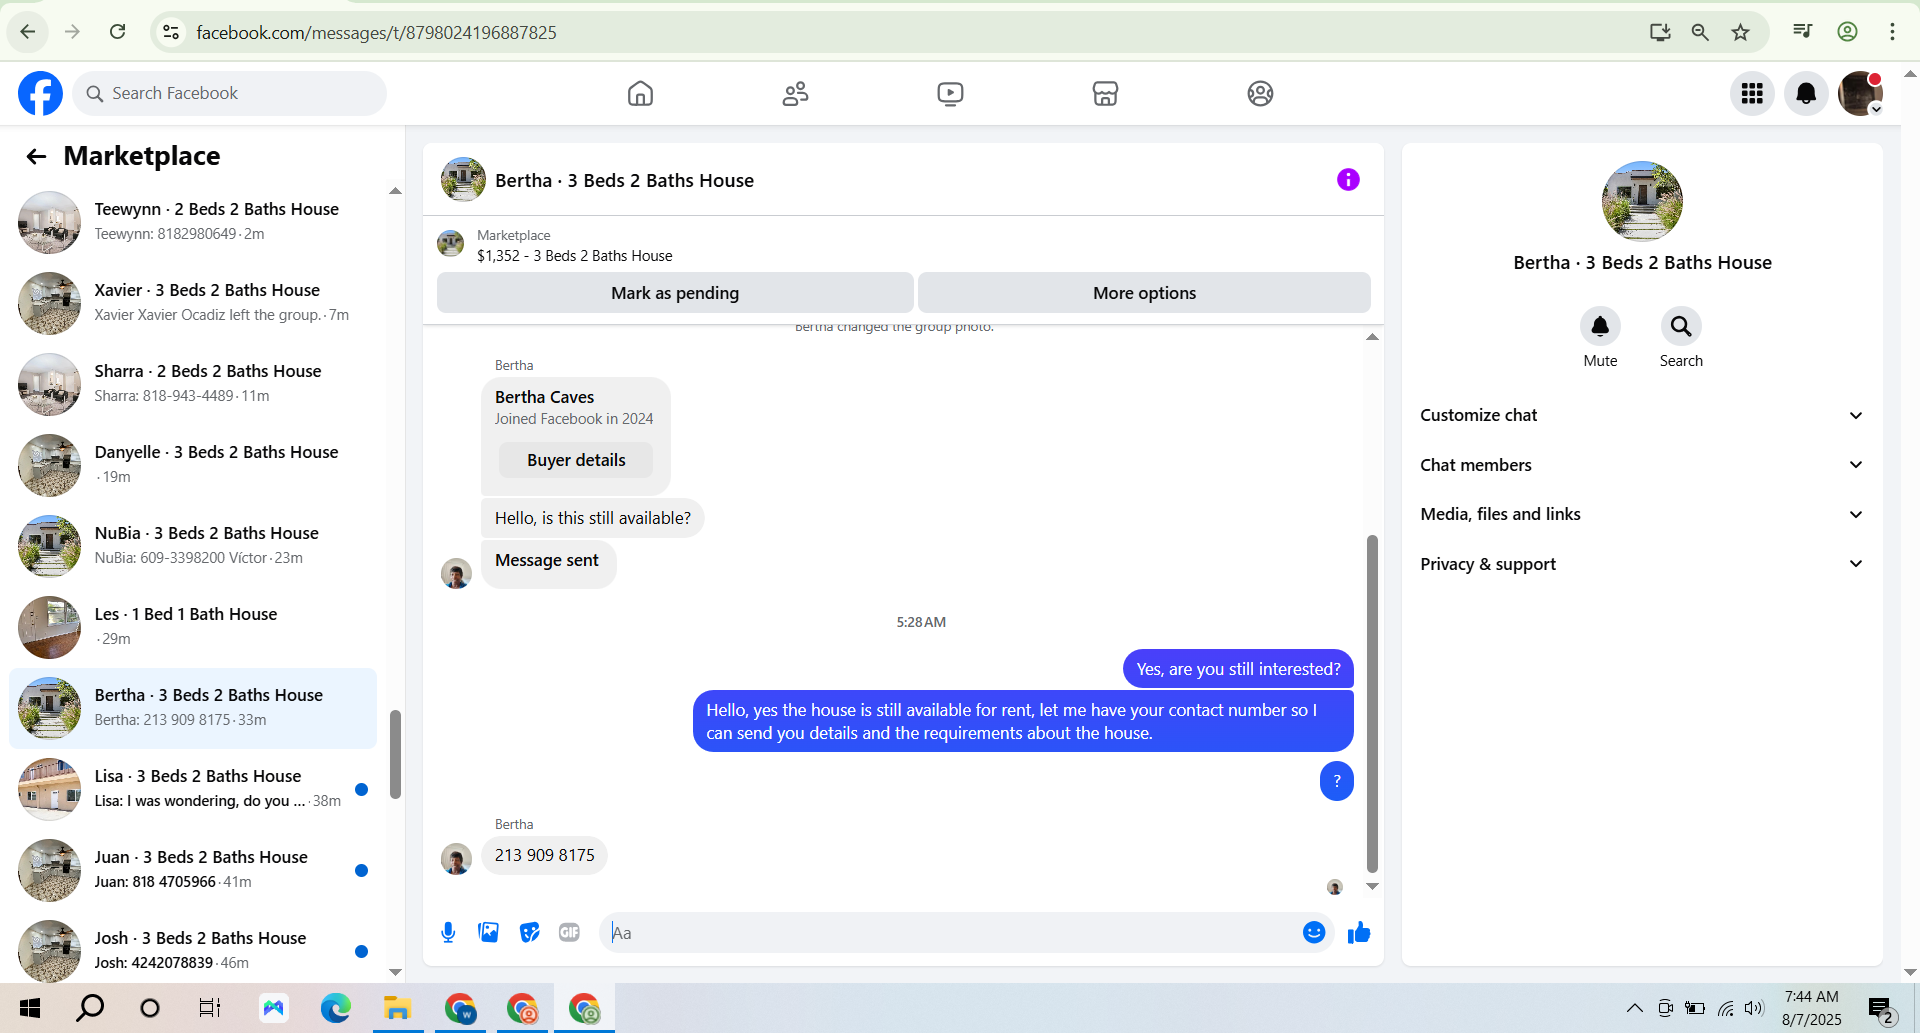Choose a sticker from the sticker icon
1920x1033 pixels.
pos(529,932)
